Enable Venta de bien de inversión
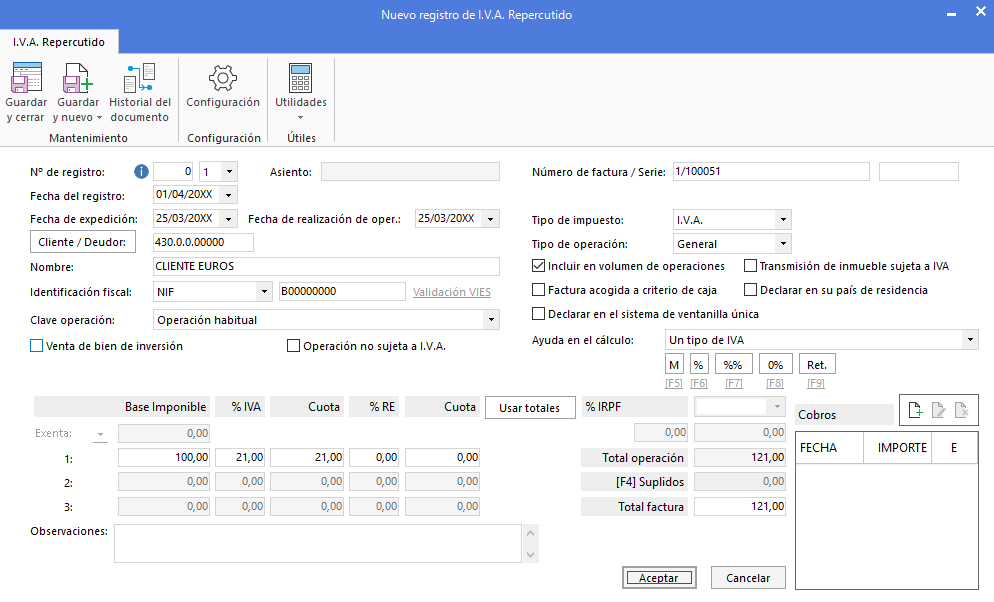 click(37, 346)
